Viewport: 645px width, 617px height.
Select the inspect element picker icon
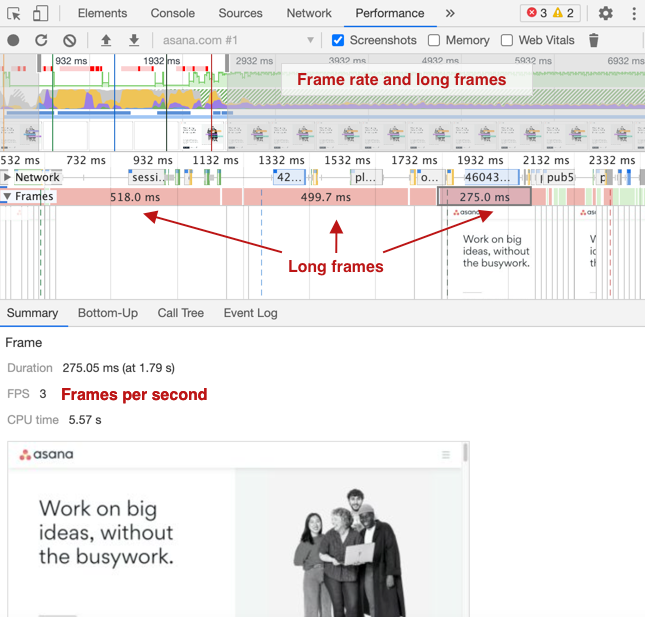14,14
